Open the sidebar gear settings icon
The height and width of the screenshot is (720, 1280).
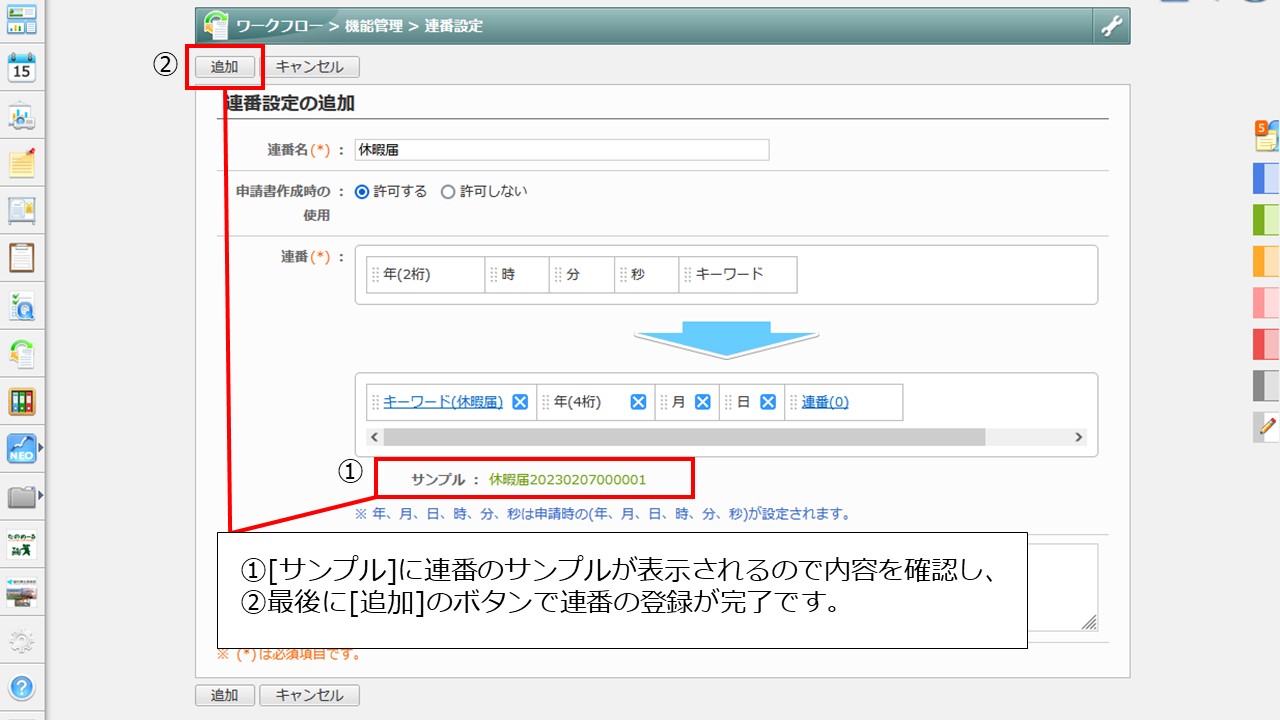[21, 641]
